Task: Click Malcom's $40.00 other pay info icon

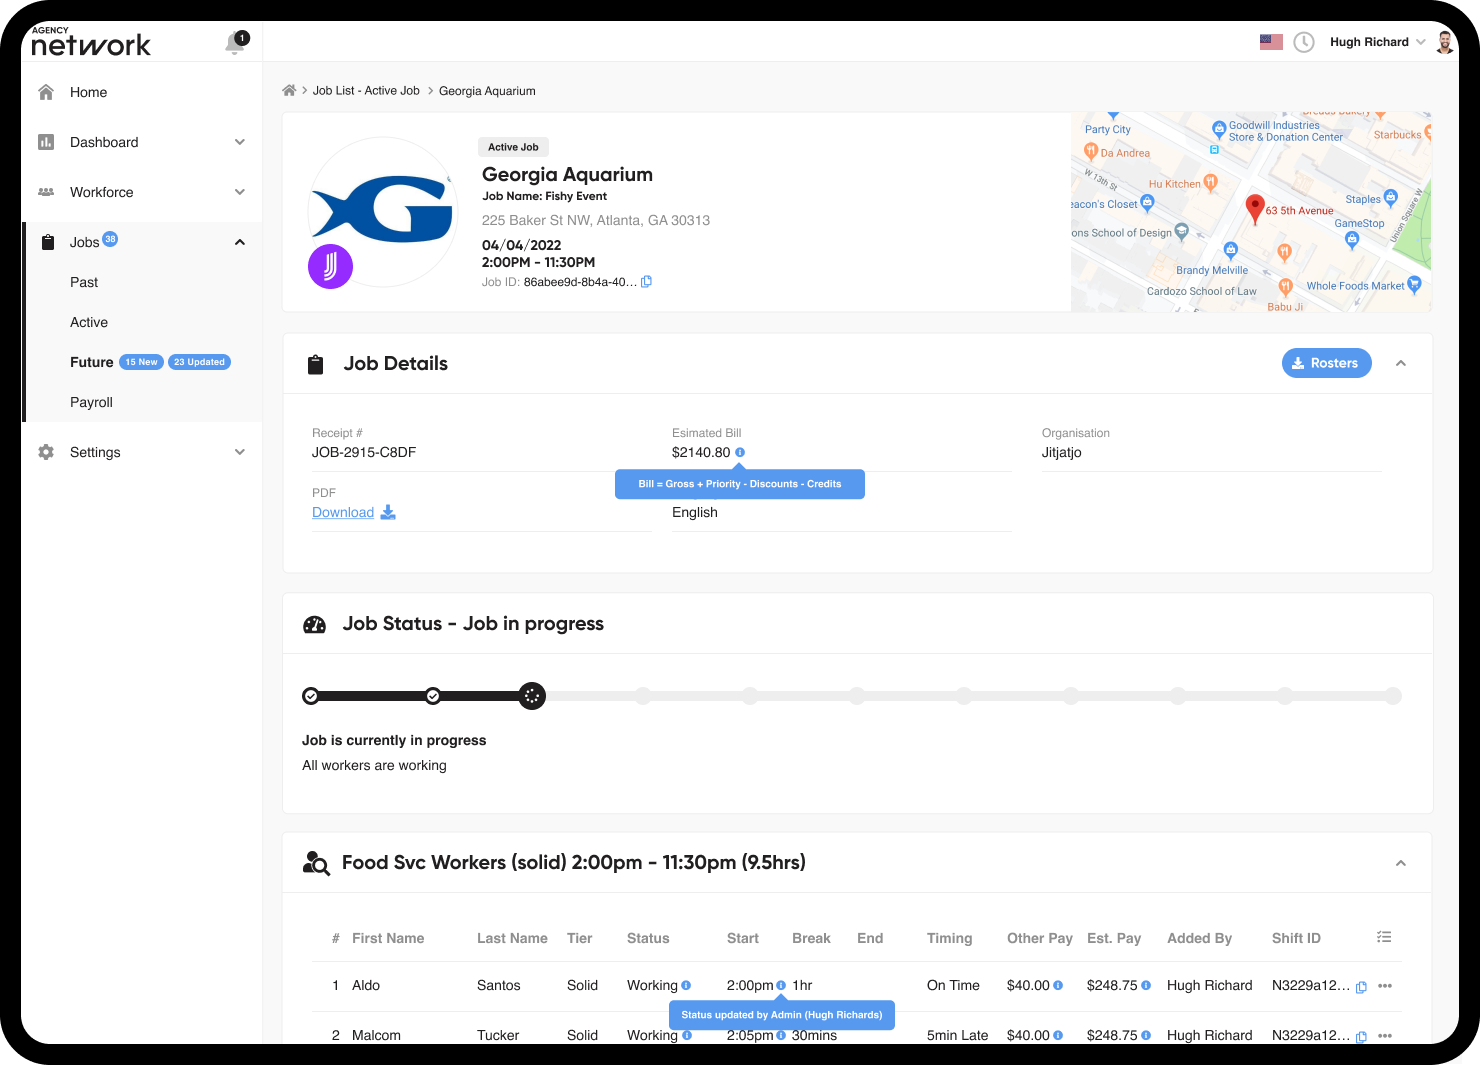Action: pyautogui.click(x=1058, y=1036)
